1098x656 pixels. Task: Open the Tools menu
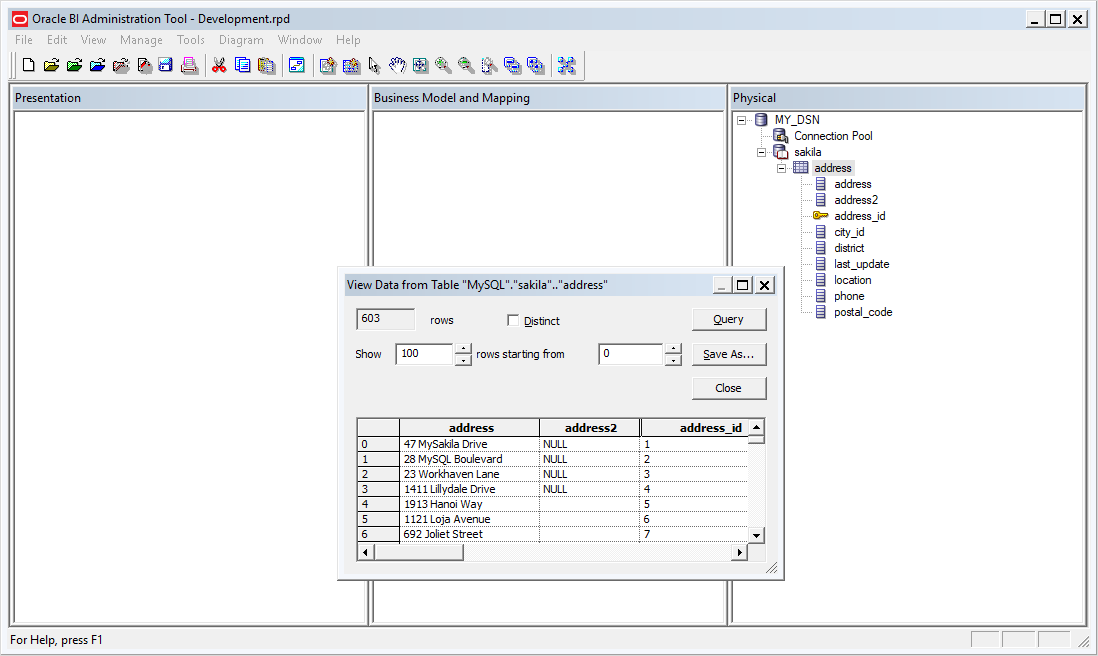click(190, 40)
